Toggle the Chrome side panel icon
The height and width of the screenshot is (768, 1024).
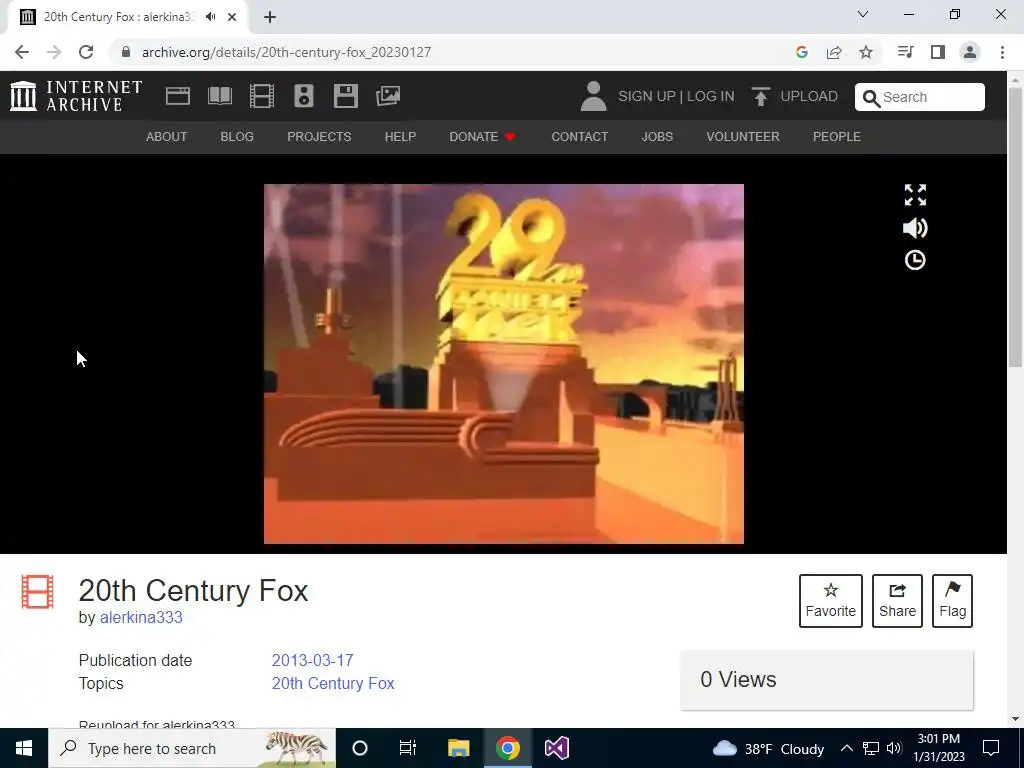pyautogui.click(x=938, y=52)
